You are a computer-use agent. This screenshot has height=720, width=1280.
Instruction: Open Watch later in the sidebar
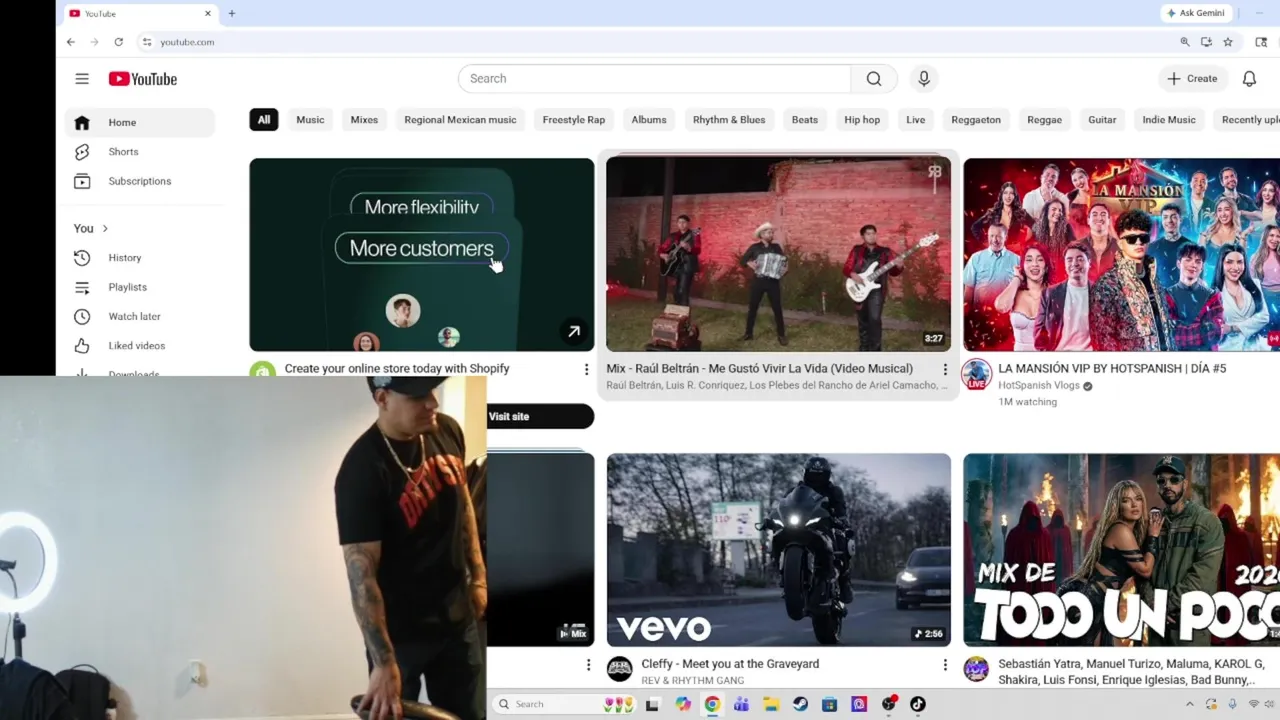pos(140,316)
